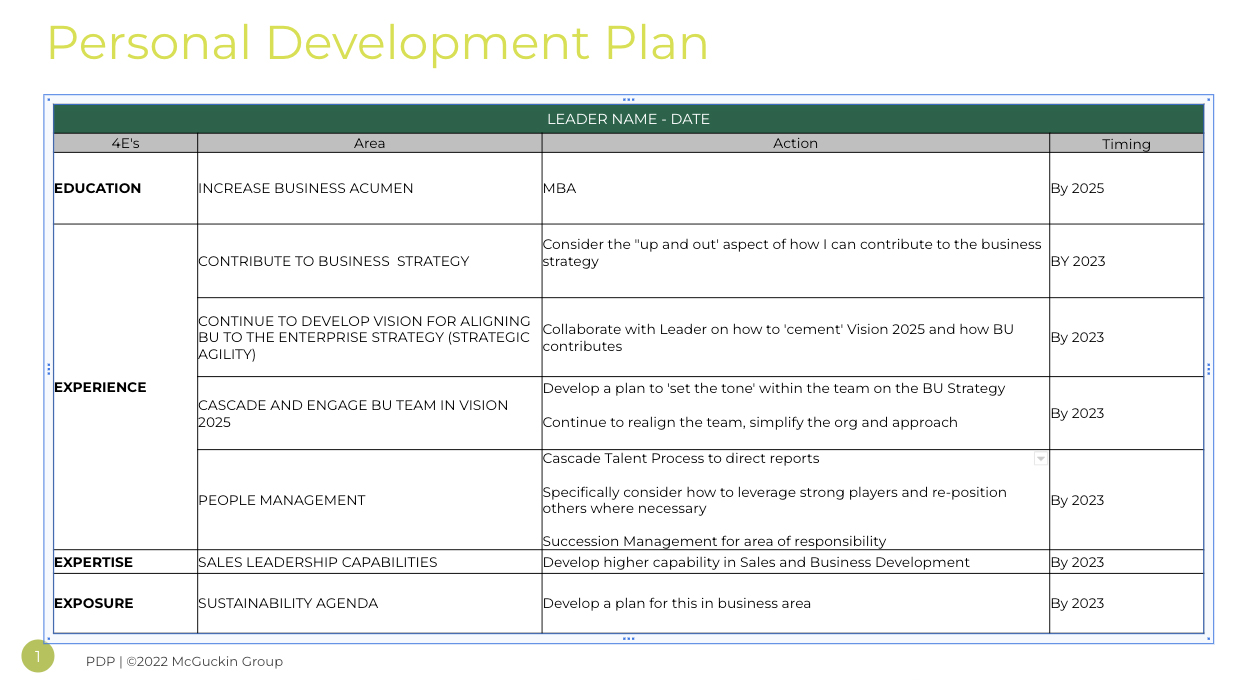Click the 'CASCADE AND ENGAGE BU TEAM' area cell
Image resolution: width=1241 pixels, height=691 pixels.
[x=370, y=413]
